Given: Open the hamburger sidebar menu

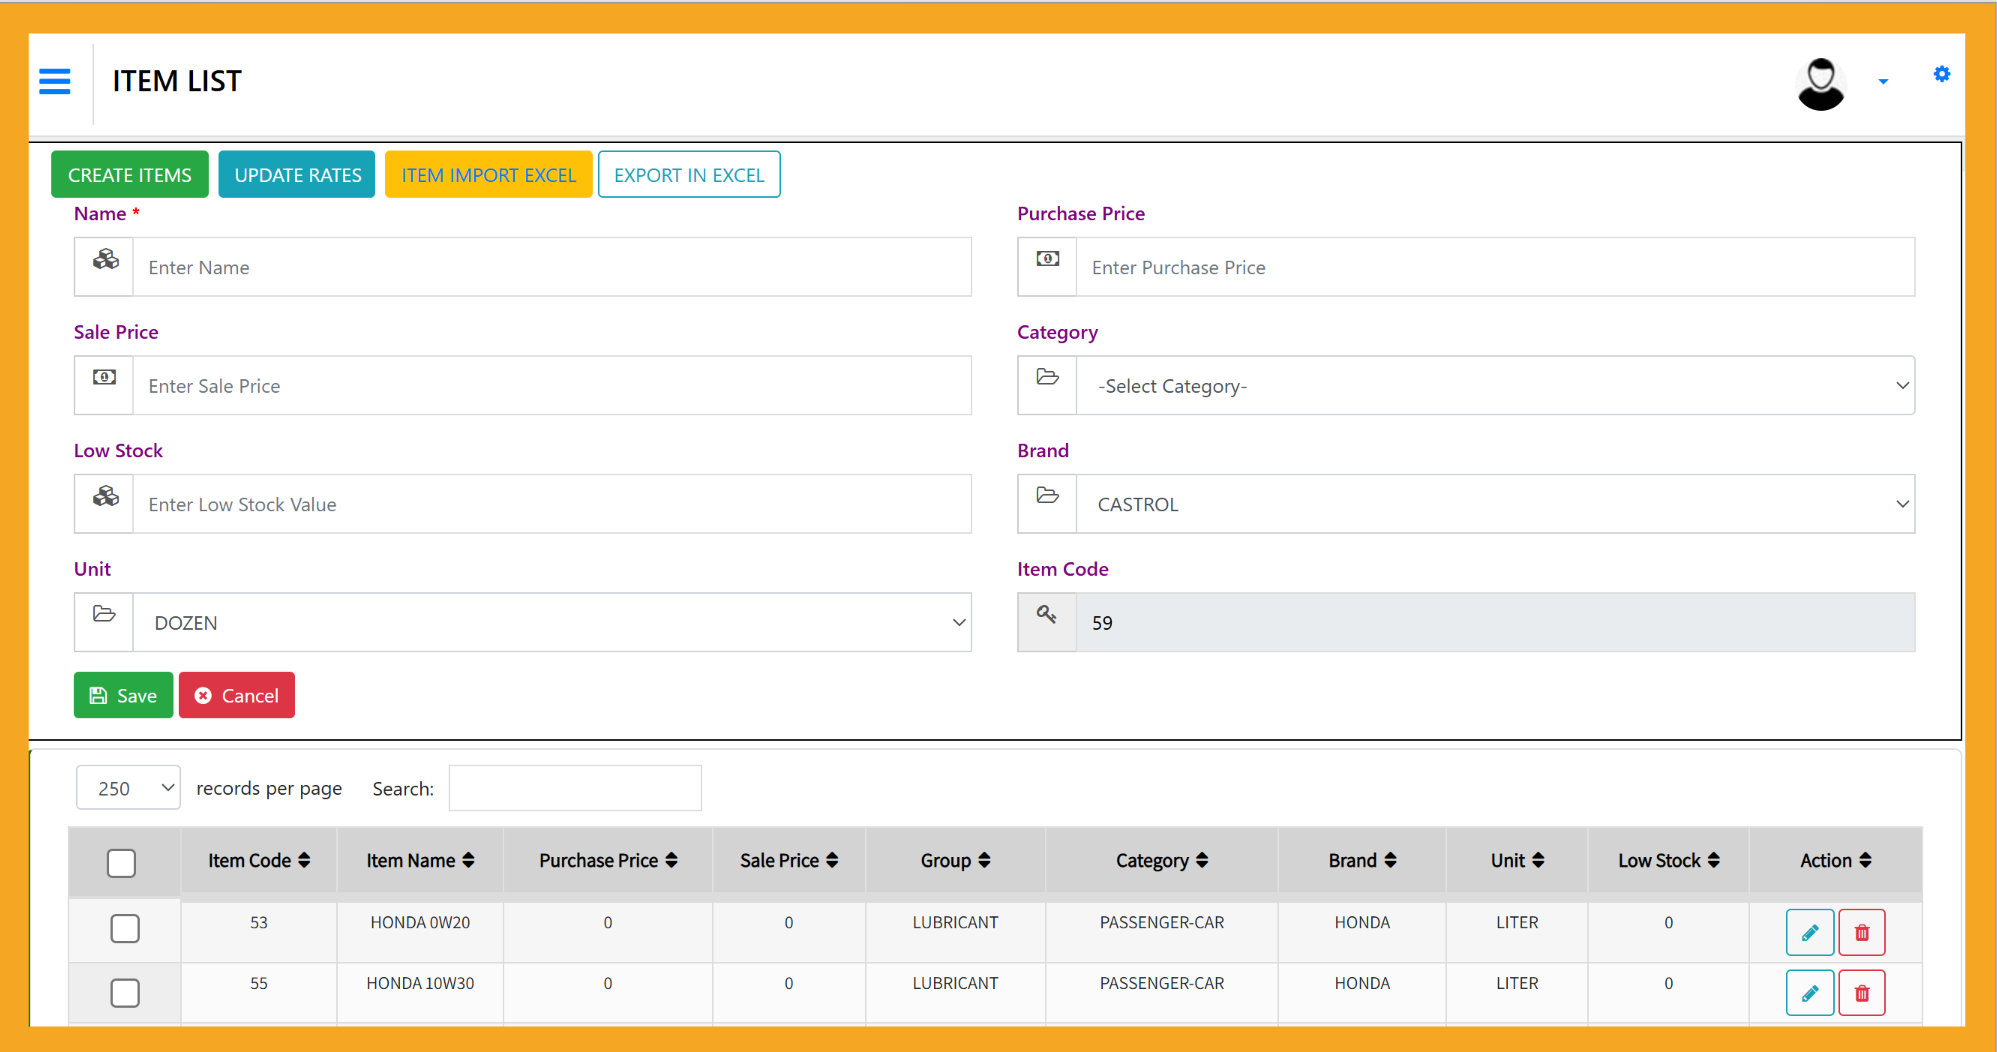Looking at the screenshot, I should [55, 81].
